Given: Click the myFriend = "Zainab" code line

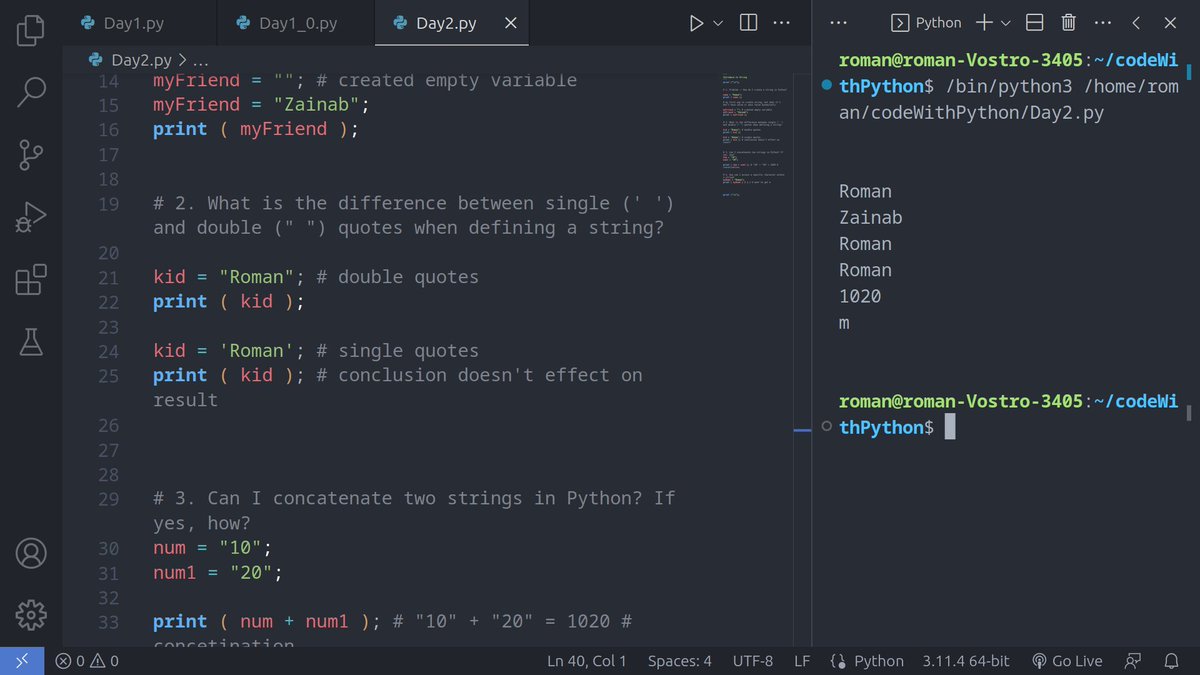Looking at the screenshot, I should (x=262, y=105).
